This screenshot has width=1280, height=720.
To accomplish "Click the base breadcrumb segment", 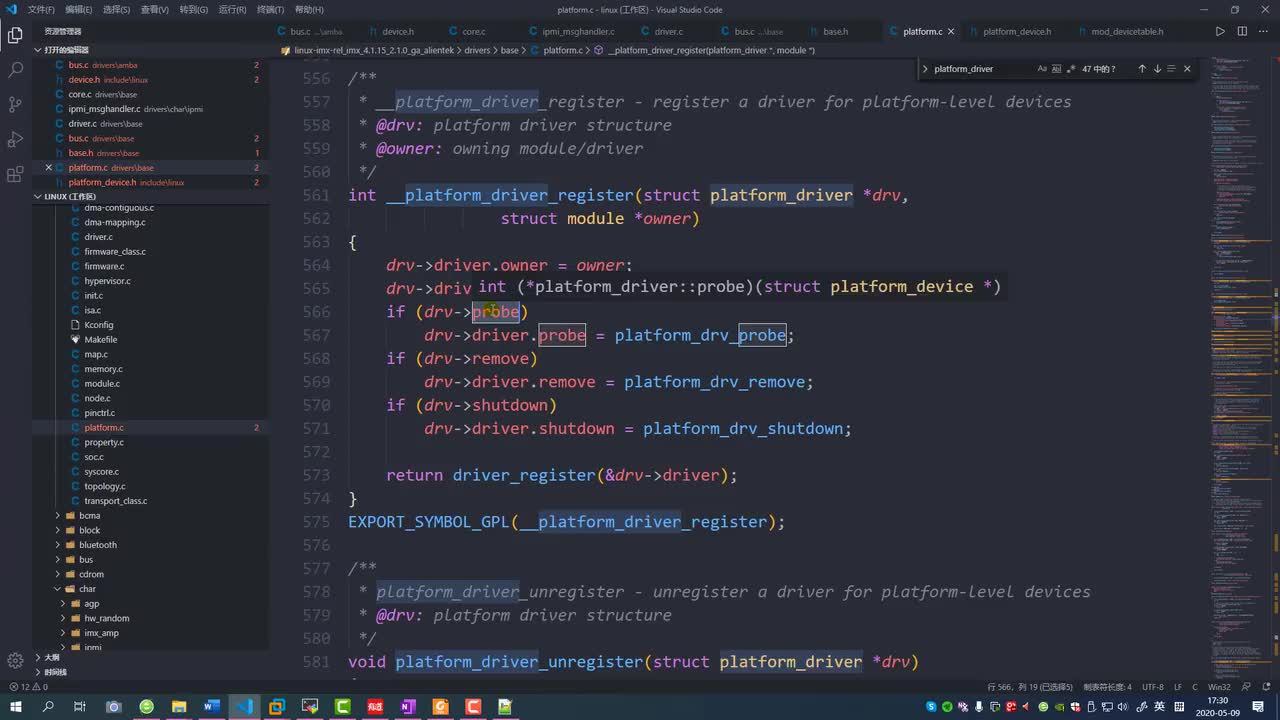I will tap(509, 50).
